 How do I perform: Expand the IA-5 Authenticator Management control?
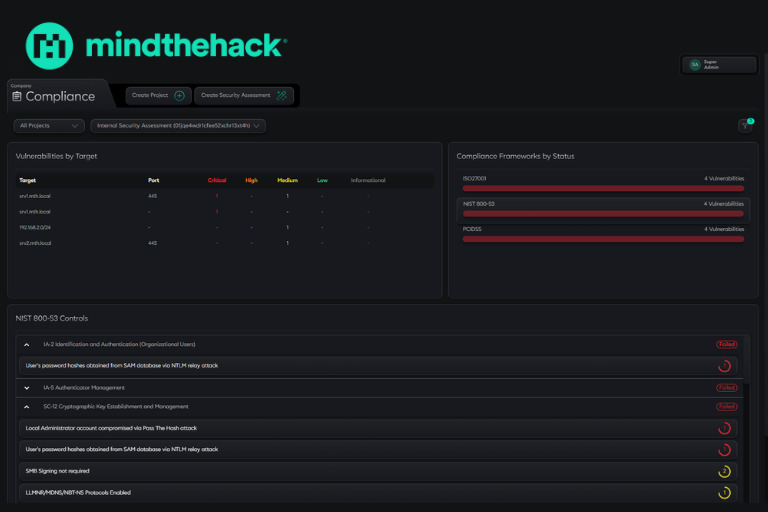pyautogui.click(x=27, y=387)
